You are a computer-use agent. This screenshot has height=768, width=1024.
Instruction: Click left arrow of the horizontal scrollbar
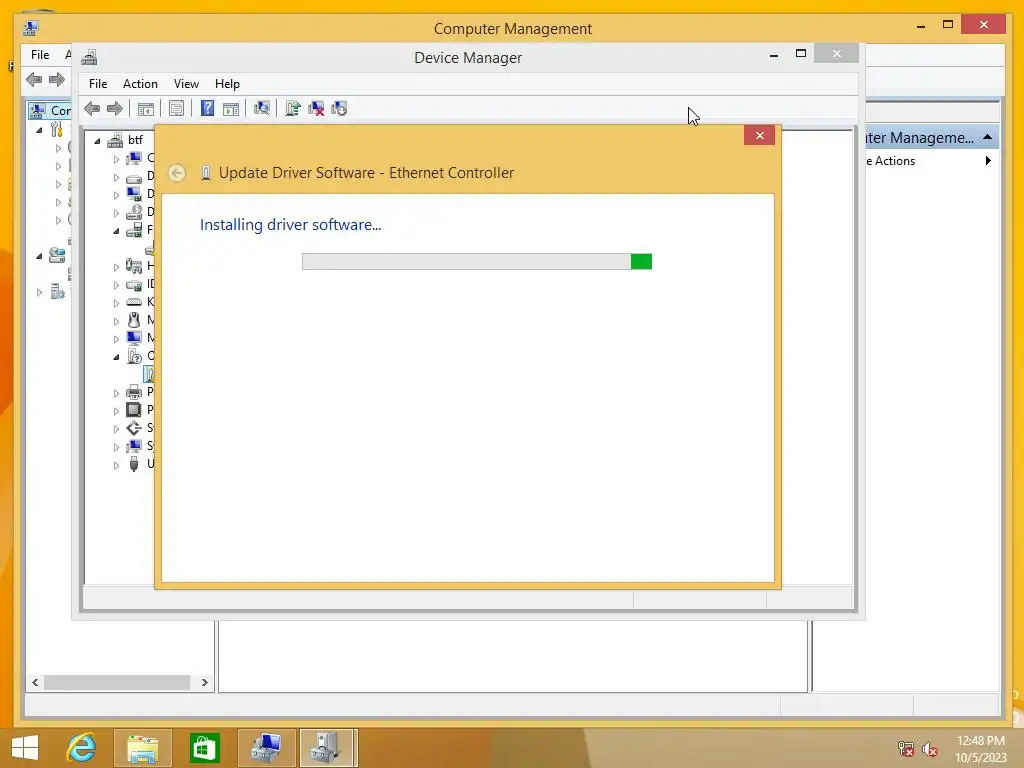35,682
